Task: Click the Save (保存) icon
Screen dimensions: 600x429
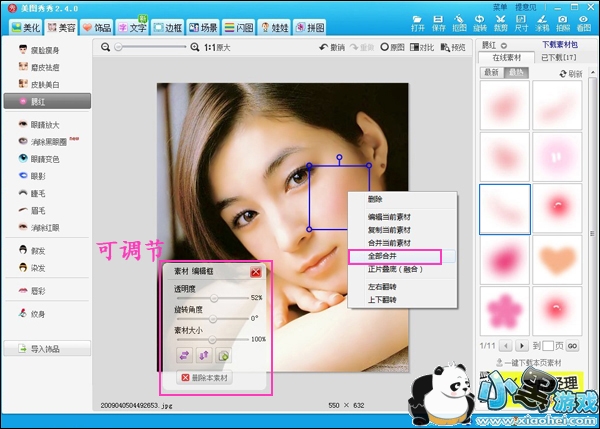Action: point(440,21)
